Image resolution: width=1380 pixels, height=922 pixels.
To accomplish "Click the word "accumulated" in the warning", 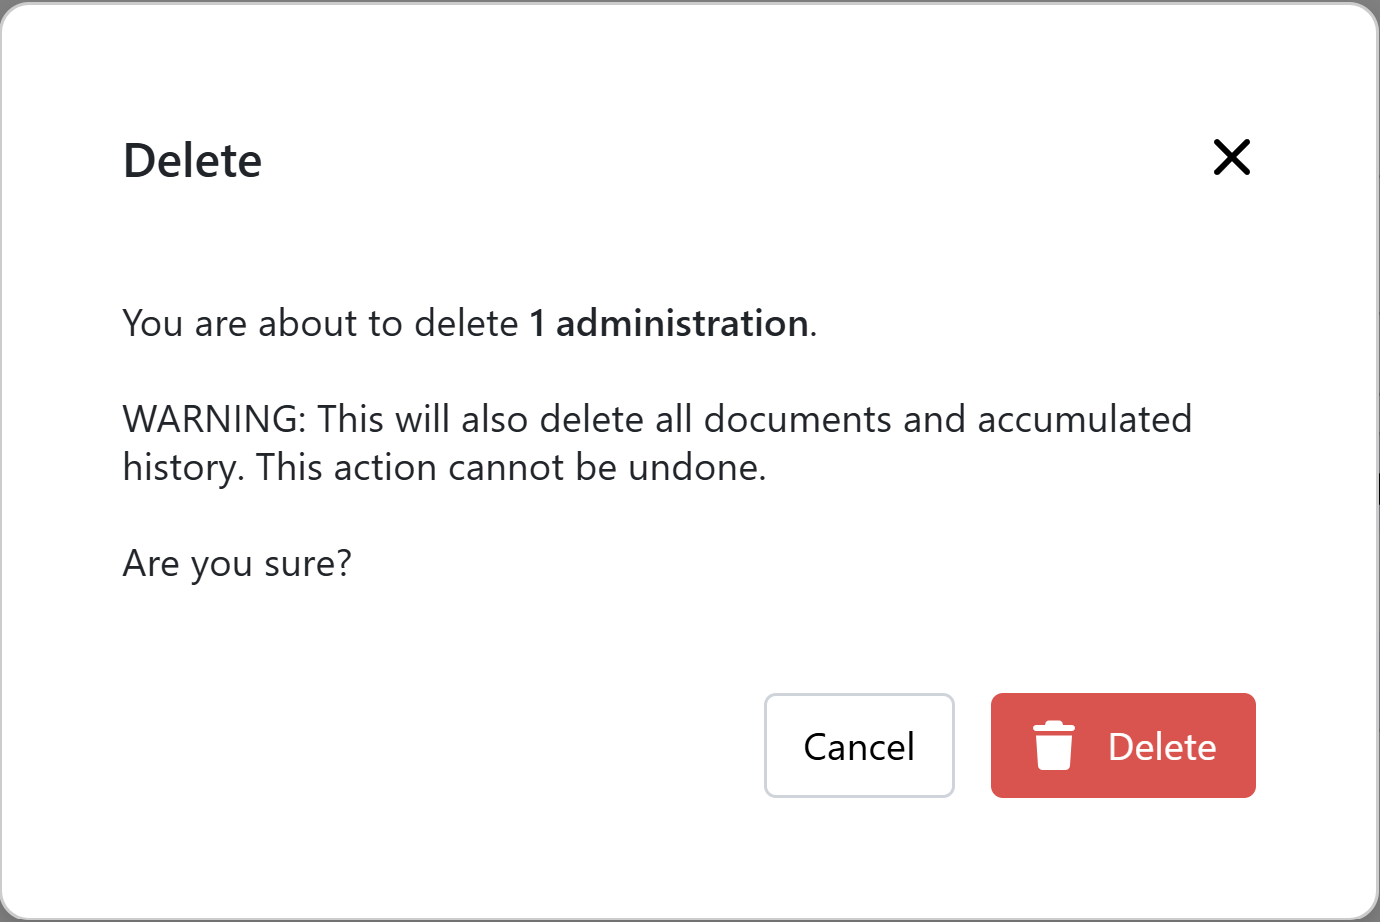I will (x=1084, y=419).
